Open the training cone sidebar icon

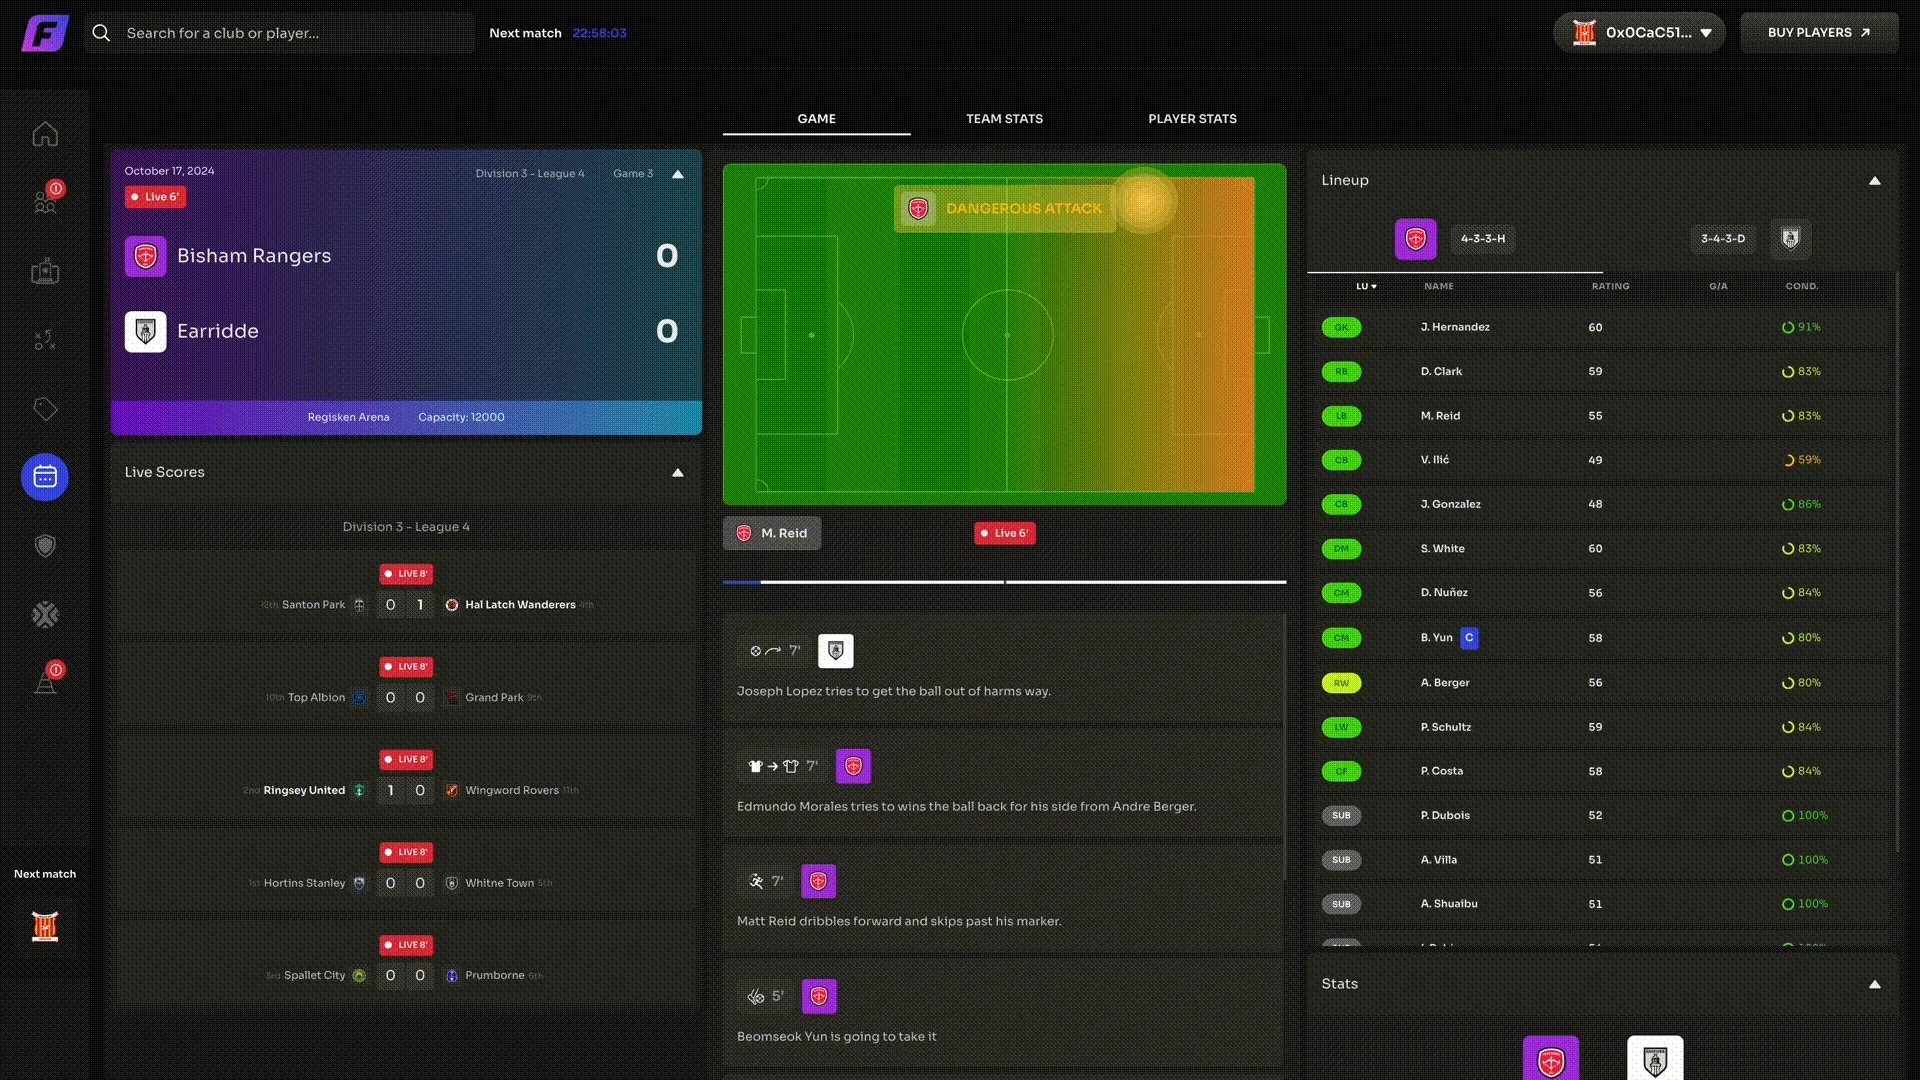pyautogui.click(x=45, y=683)
